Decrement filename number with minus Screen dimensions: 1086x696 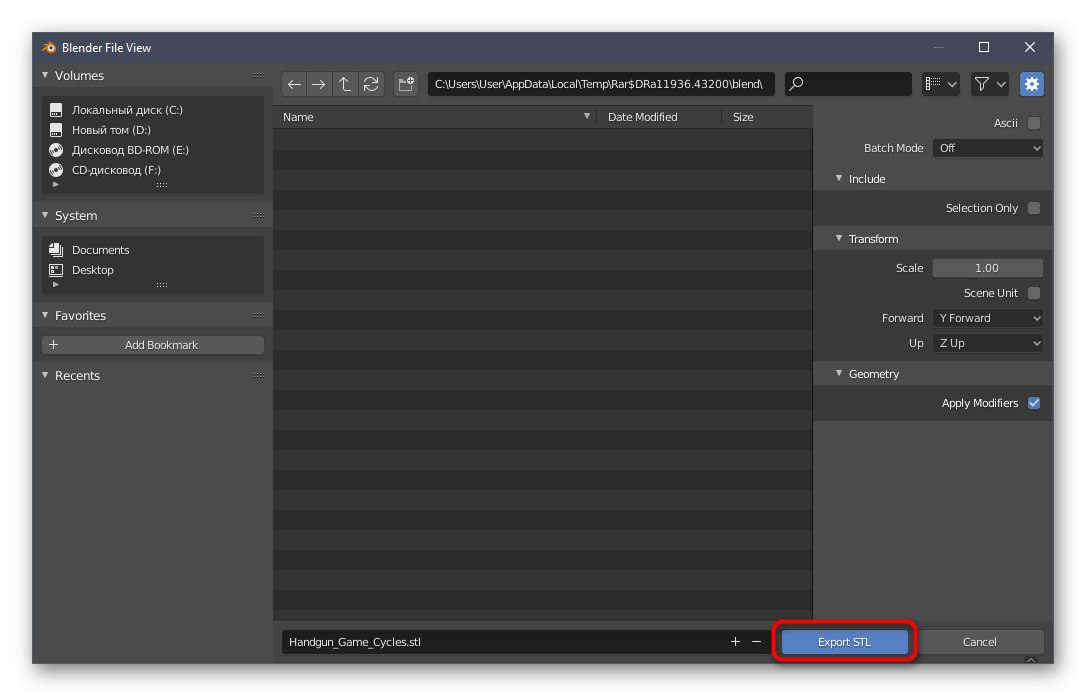coord(756,642)
